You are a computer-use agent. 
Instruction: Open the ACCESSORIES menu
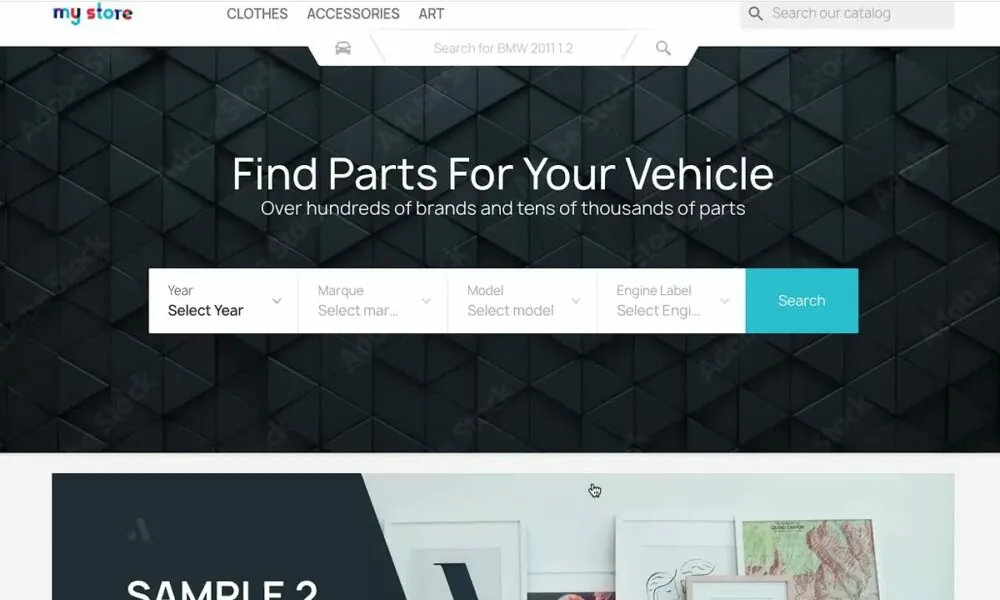click(353, 13)
